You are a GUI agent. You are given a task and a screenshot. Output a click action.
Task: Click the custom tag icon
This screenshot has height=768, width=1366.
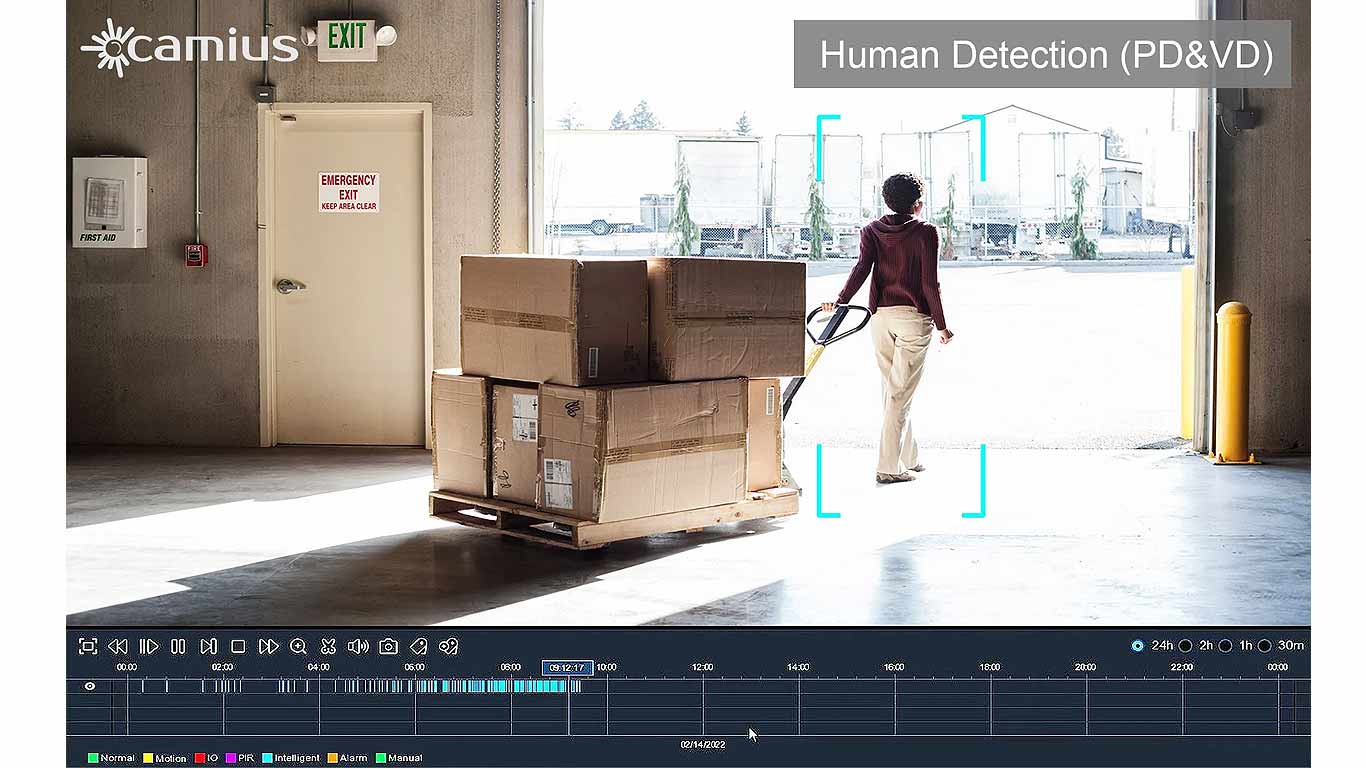[x=448, y=647]
